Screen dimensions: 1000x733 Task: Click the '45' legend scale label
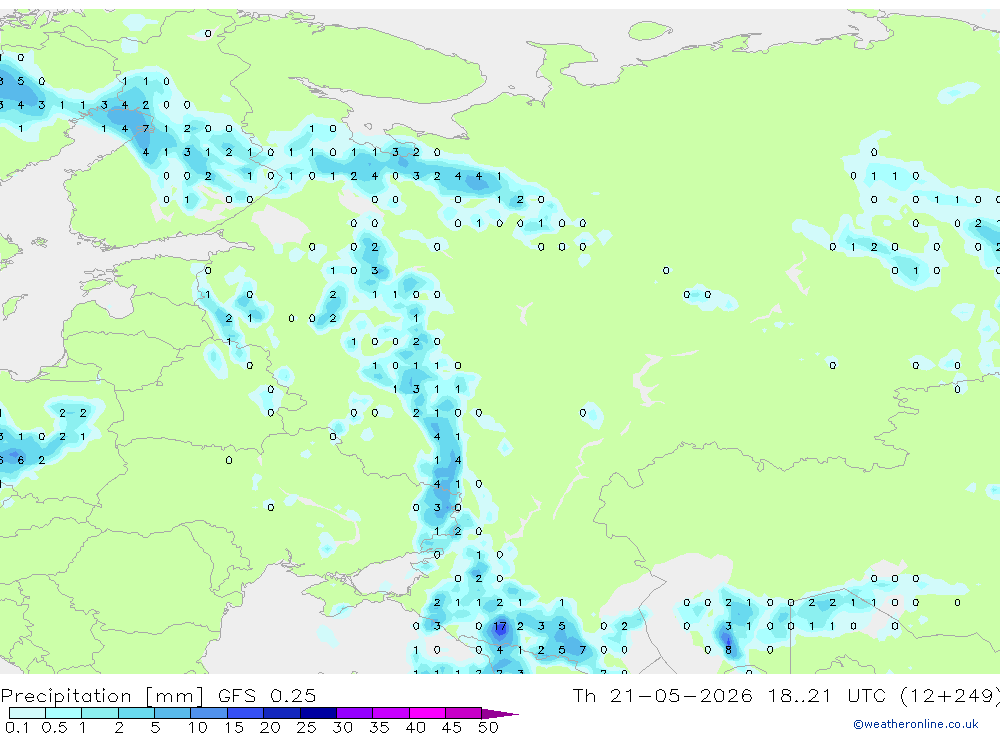pyautogui.click(x=452, y=727)
